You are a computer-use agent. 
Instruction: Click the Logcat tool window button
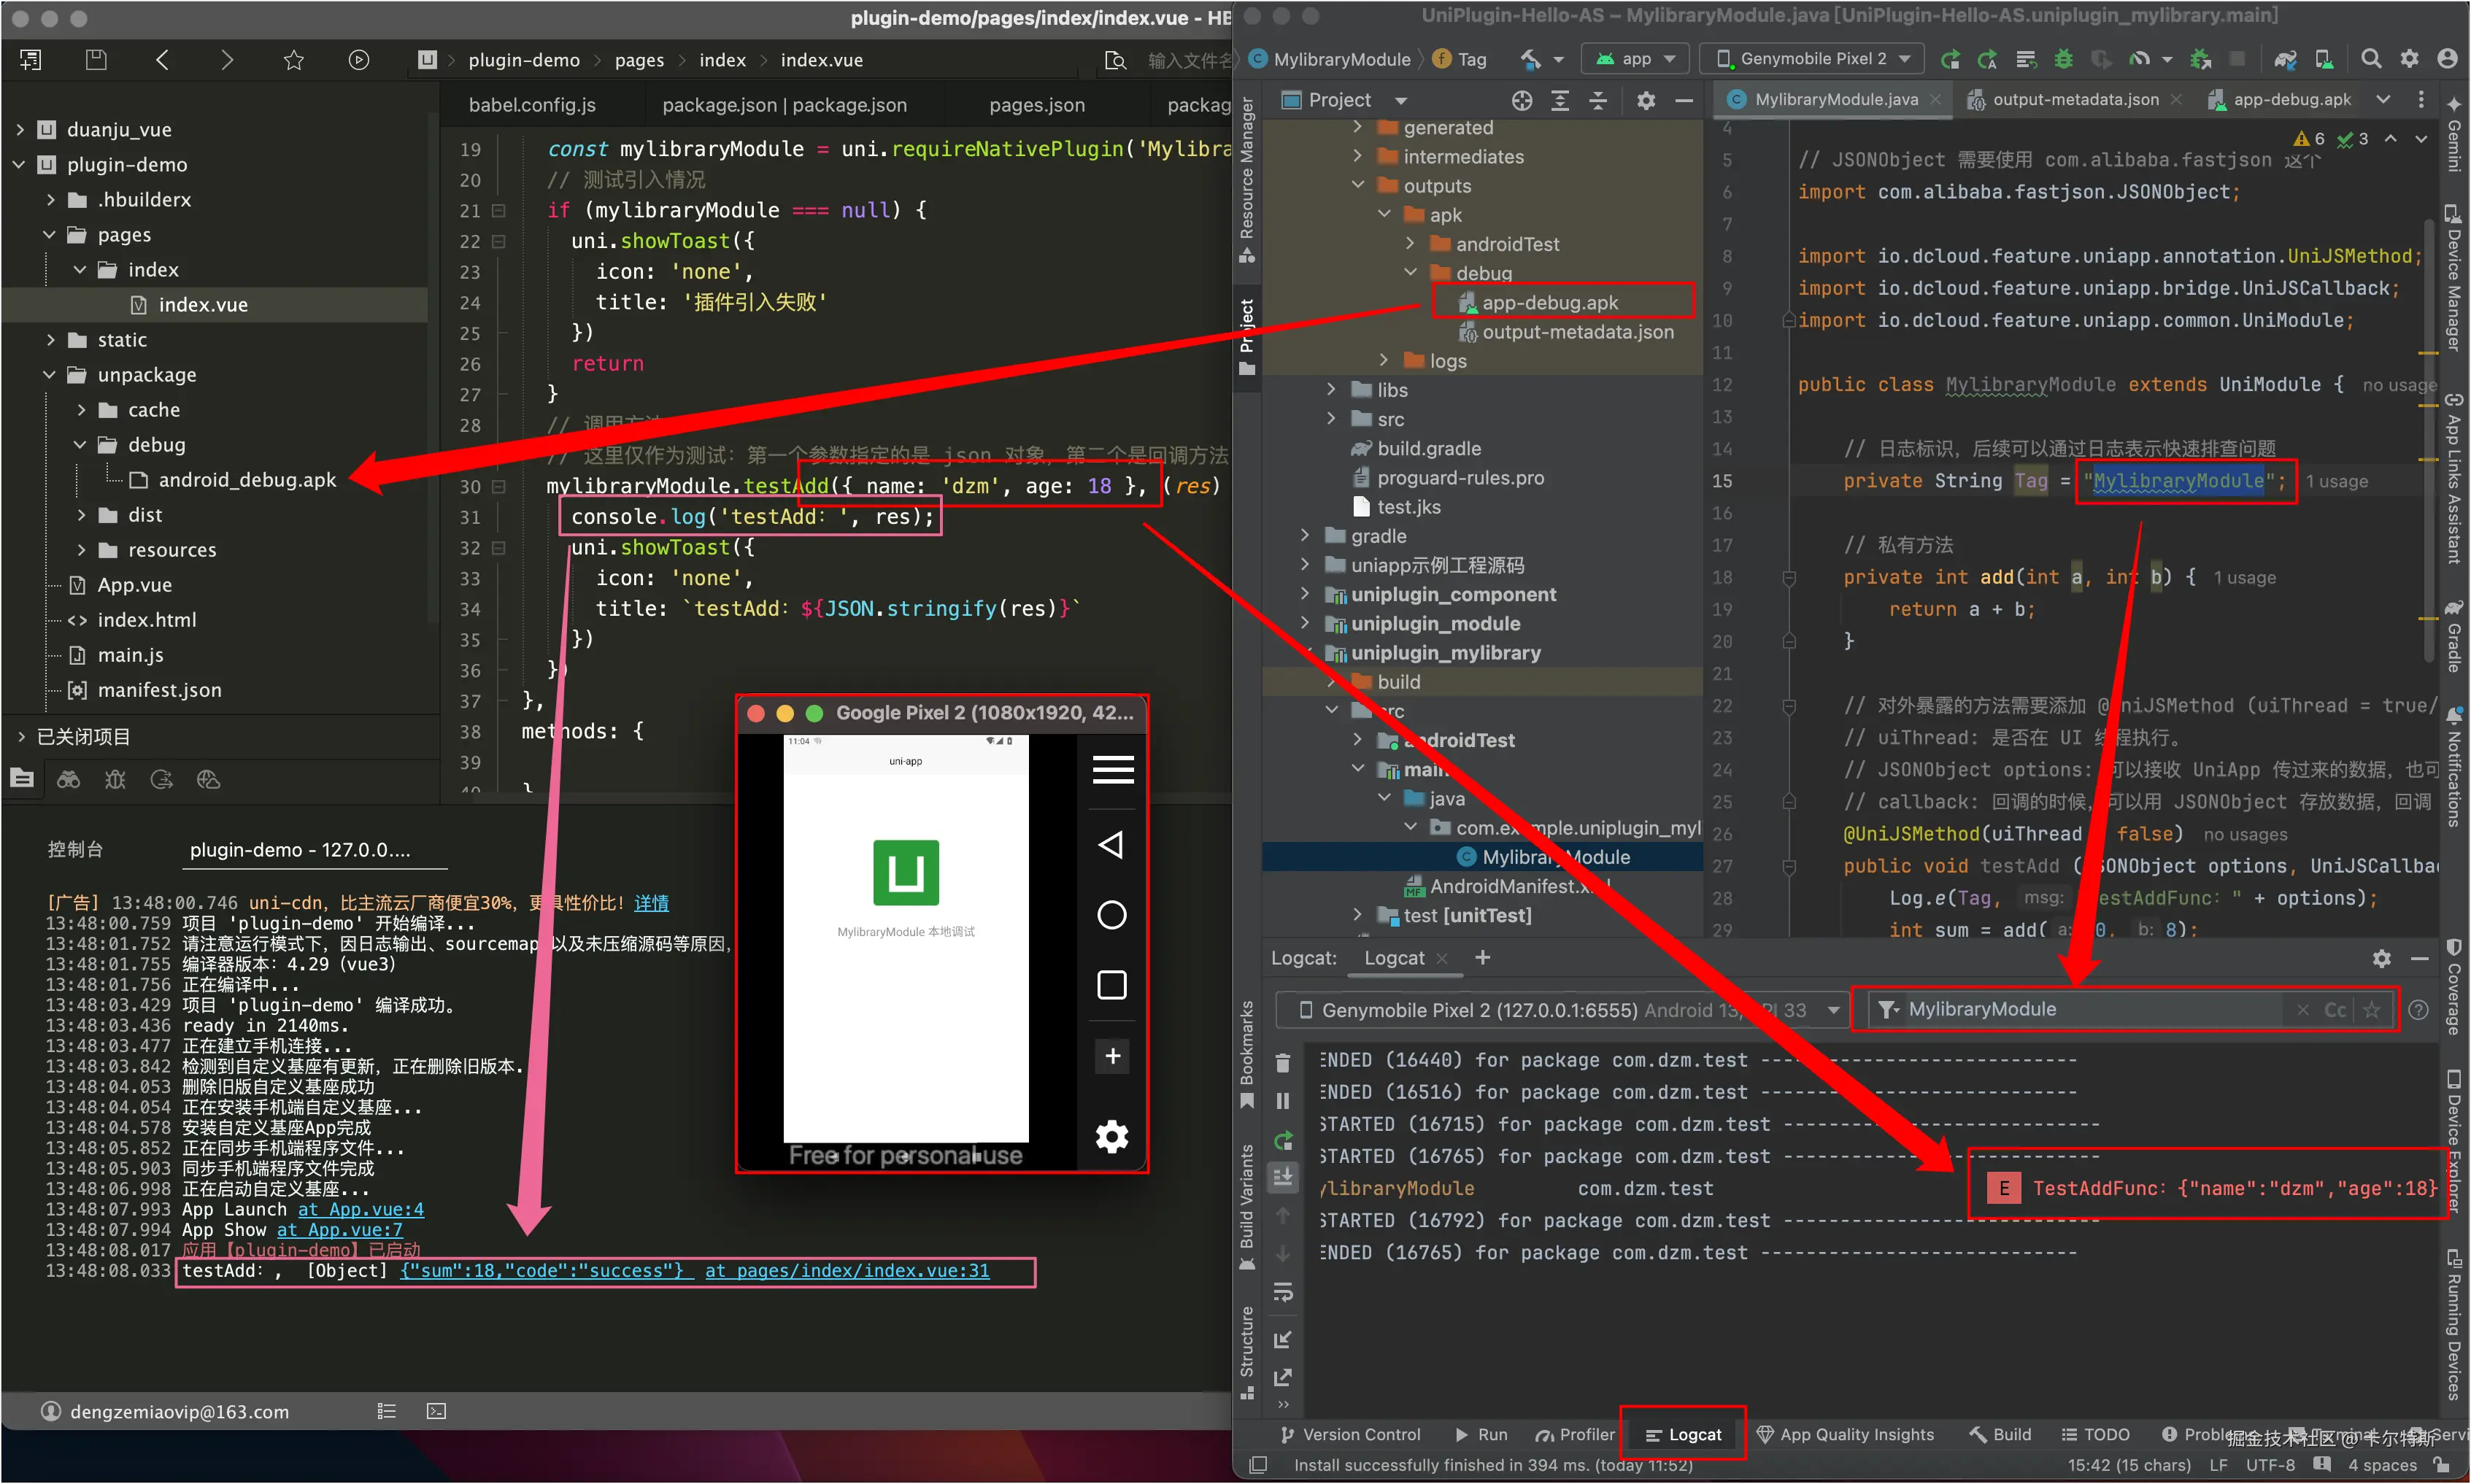[x=1684, y=1434]
